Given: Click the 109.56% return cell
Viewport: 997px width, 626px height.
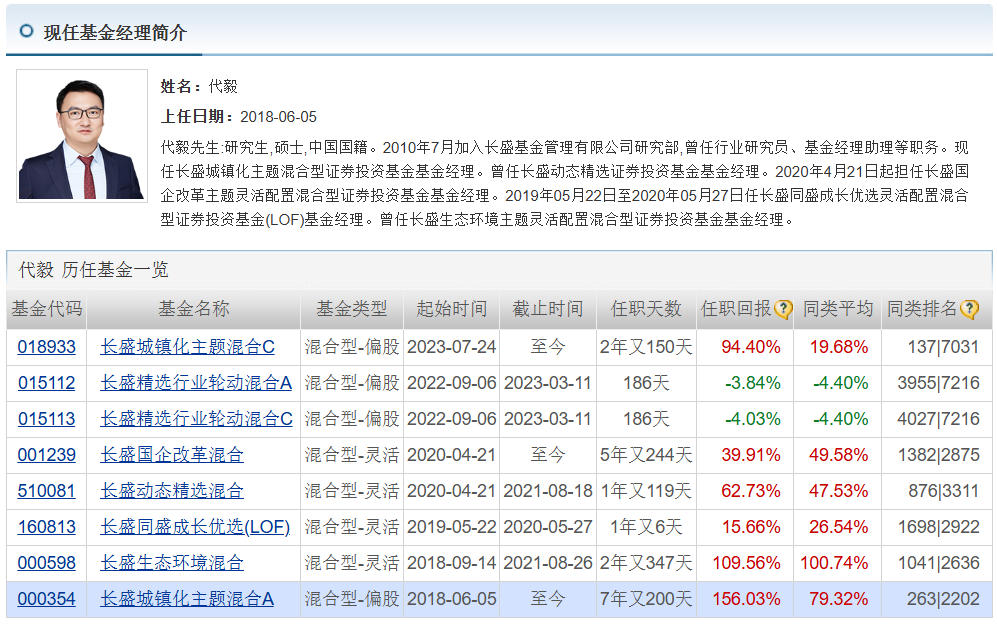Looking at the screenshot, I should pyautogui.click(x=746, y=563).
